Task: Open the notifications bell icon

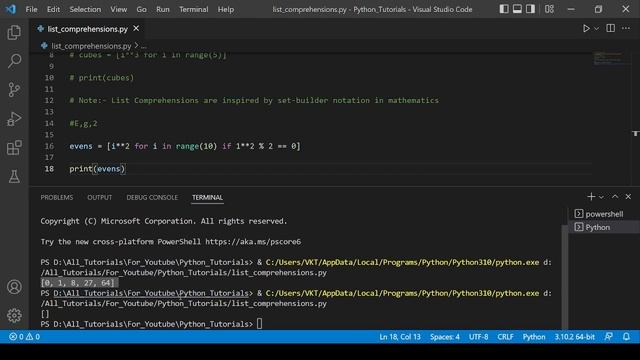Action: click(626, 337)
